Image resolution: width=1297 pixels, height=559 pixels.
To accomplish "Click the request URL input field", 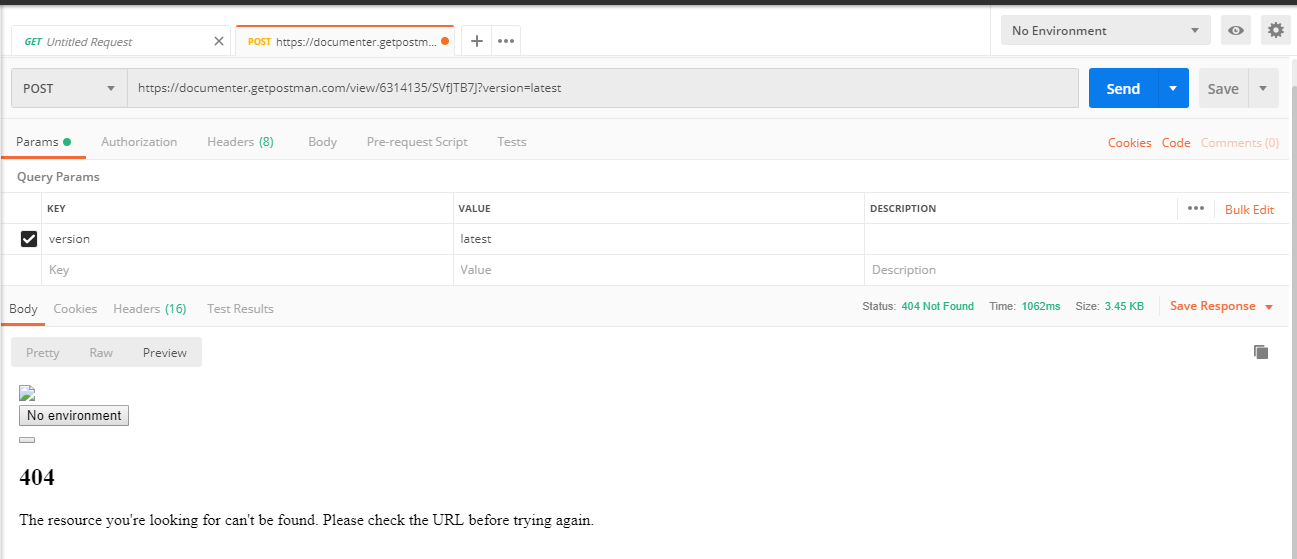I will click(603, 88).
